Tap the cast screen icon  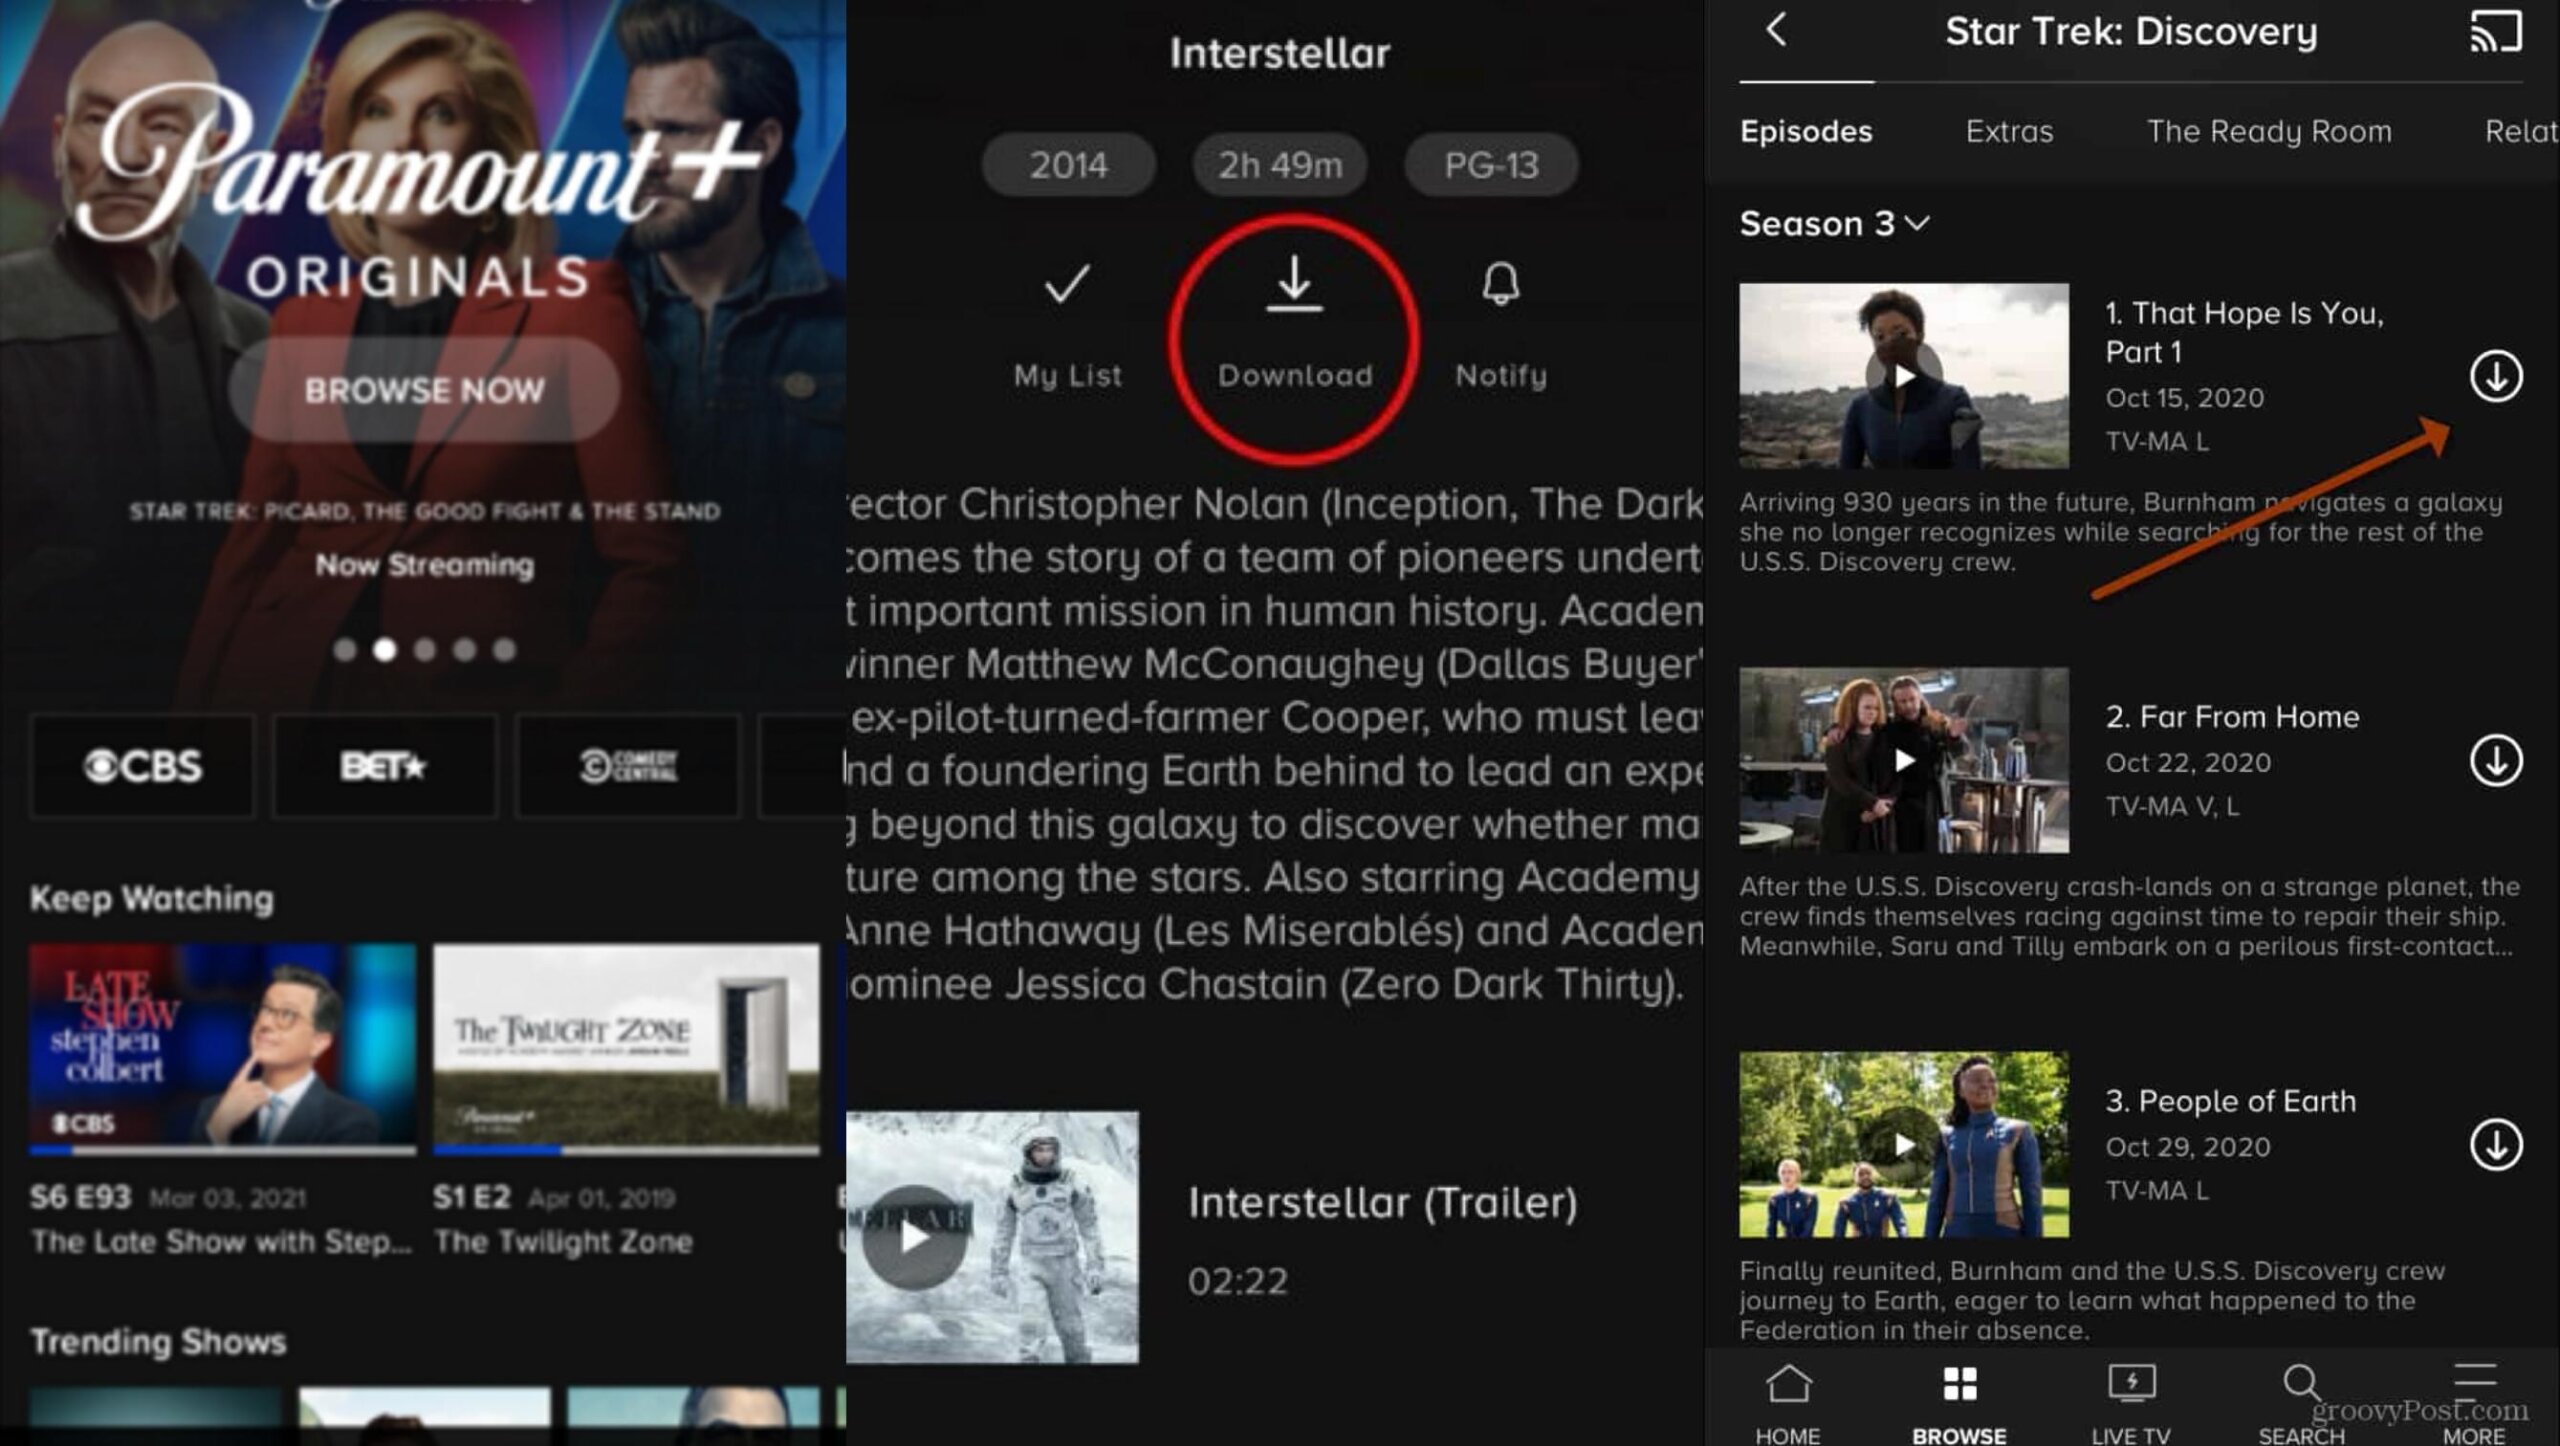coord(2496,31)
